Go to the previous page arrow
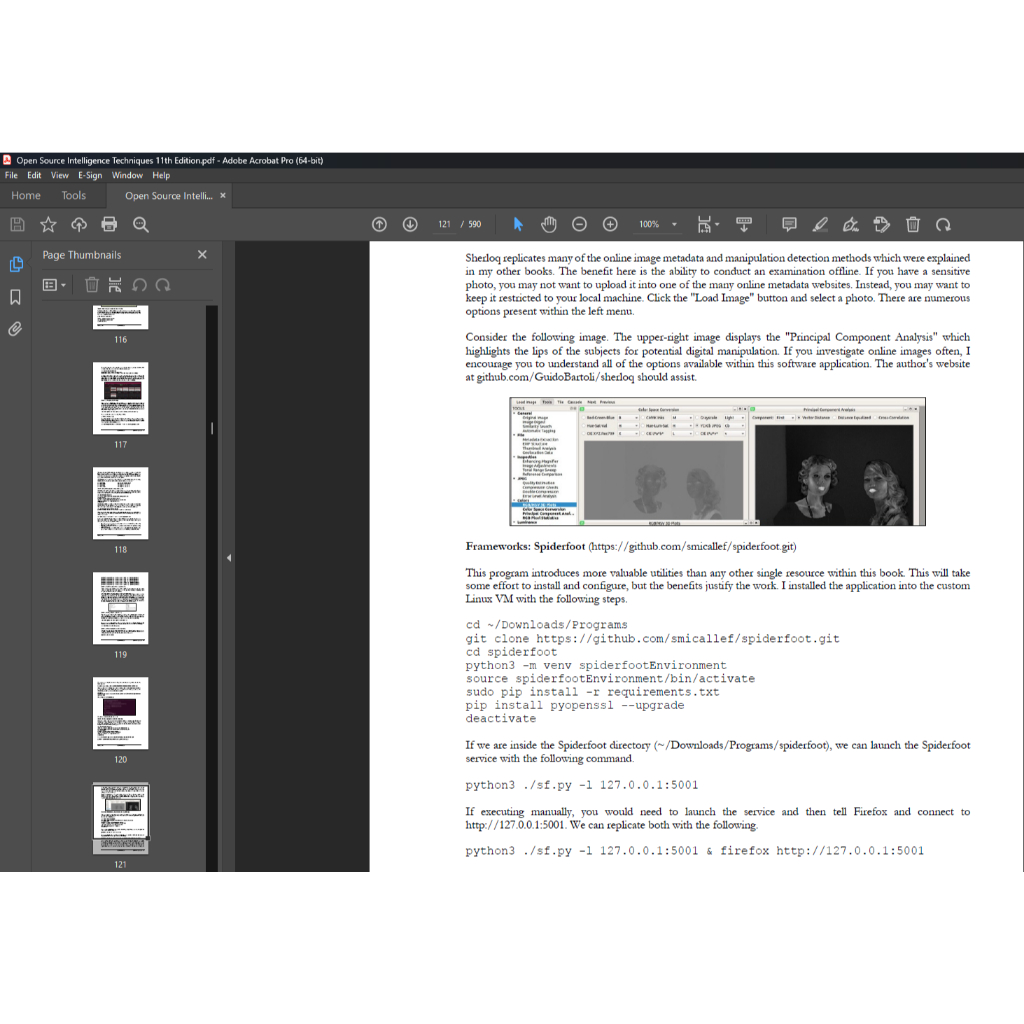Viewport: 1024px width, 1024px height. [379, 225]
